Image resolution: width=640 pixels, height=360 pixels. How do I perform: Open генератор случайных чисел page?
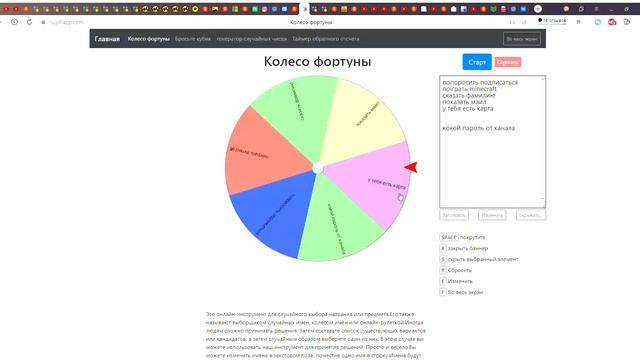tap(251, 39)
